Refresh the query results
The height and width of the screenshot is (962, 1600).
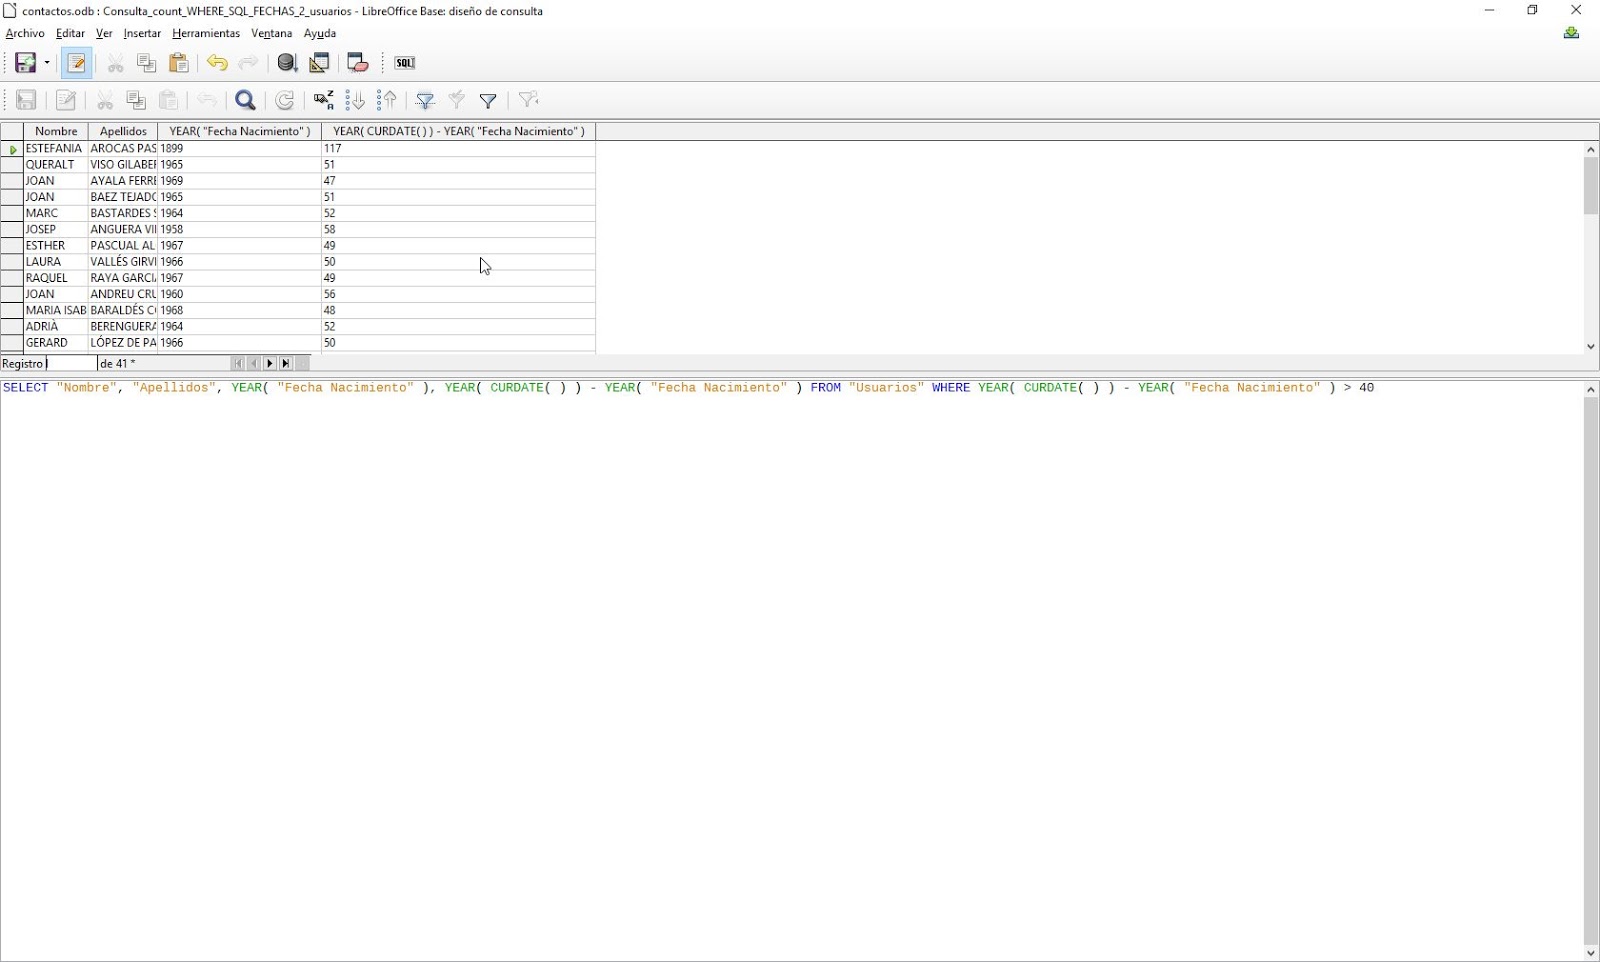(285, 100)
